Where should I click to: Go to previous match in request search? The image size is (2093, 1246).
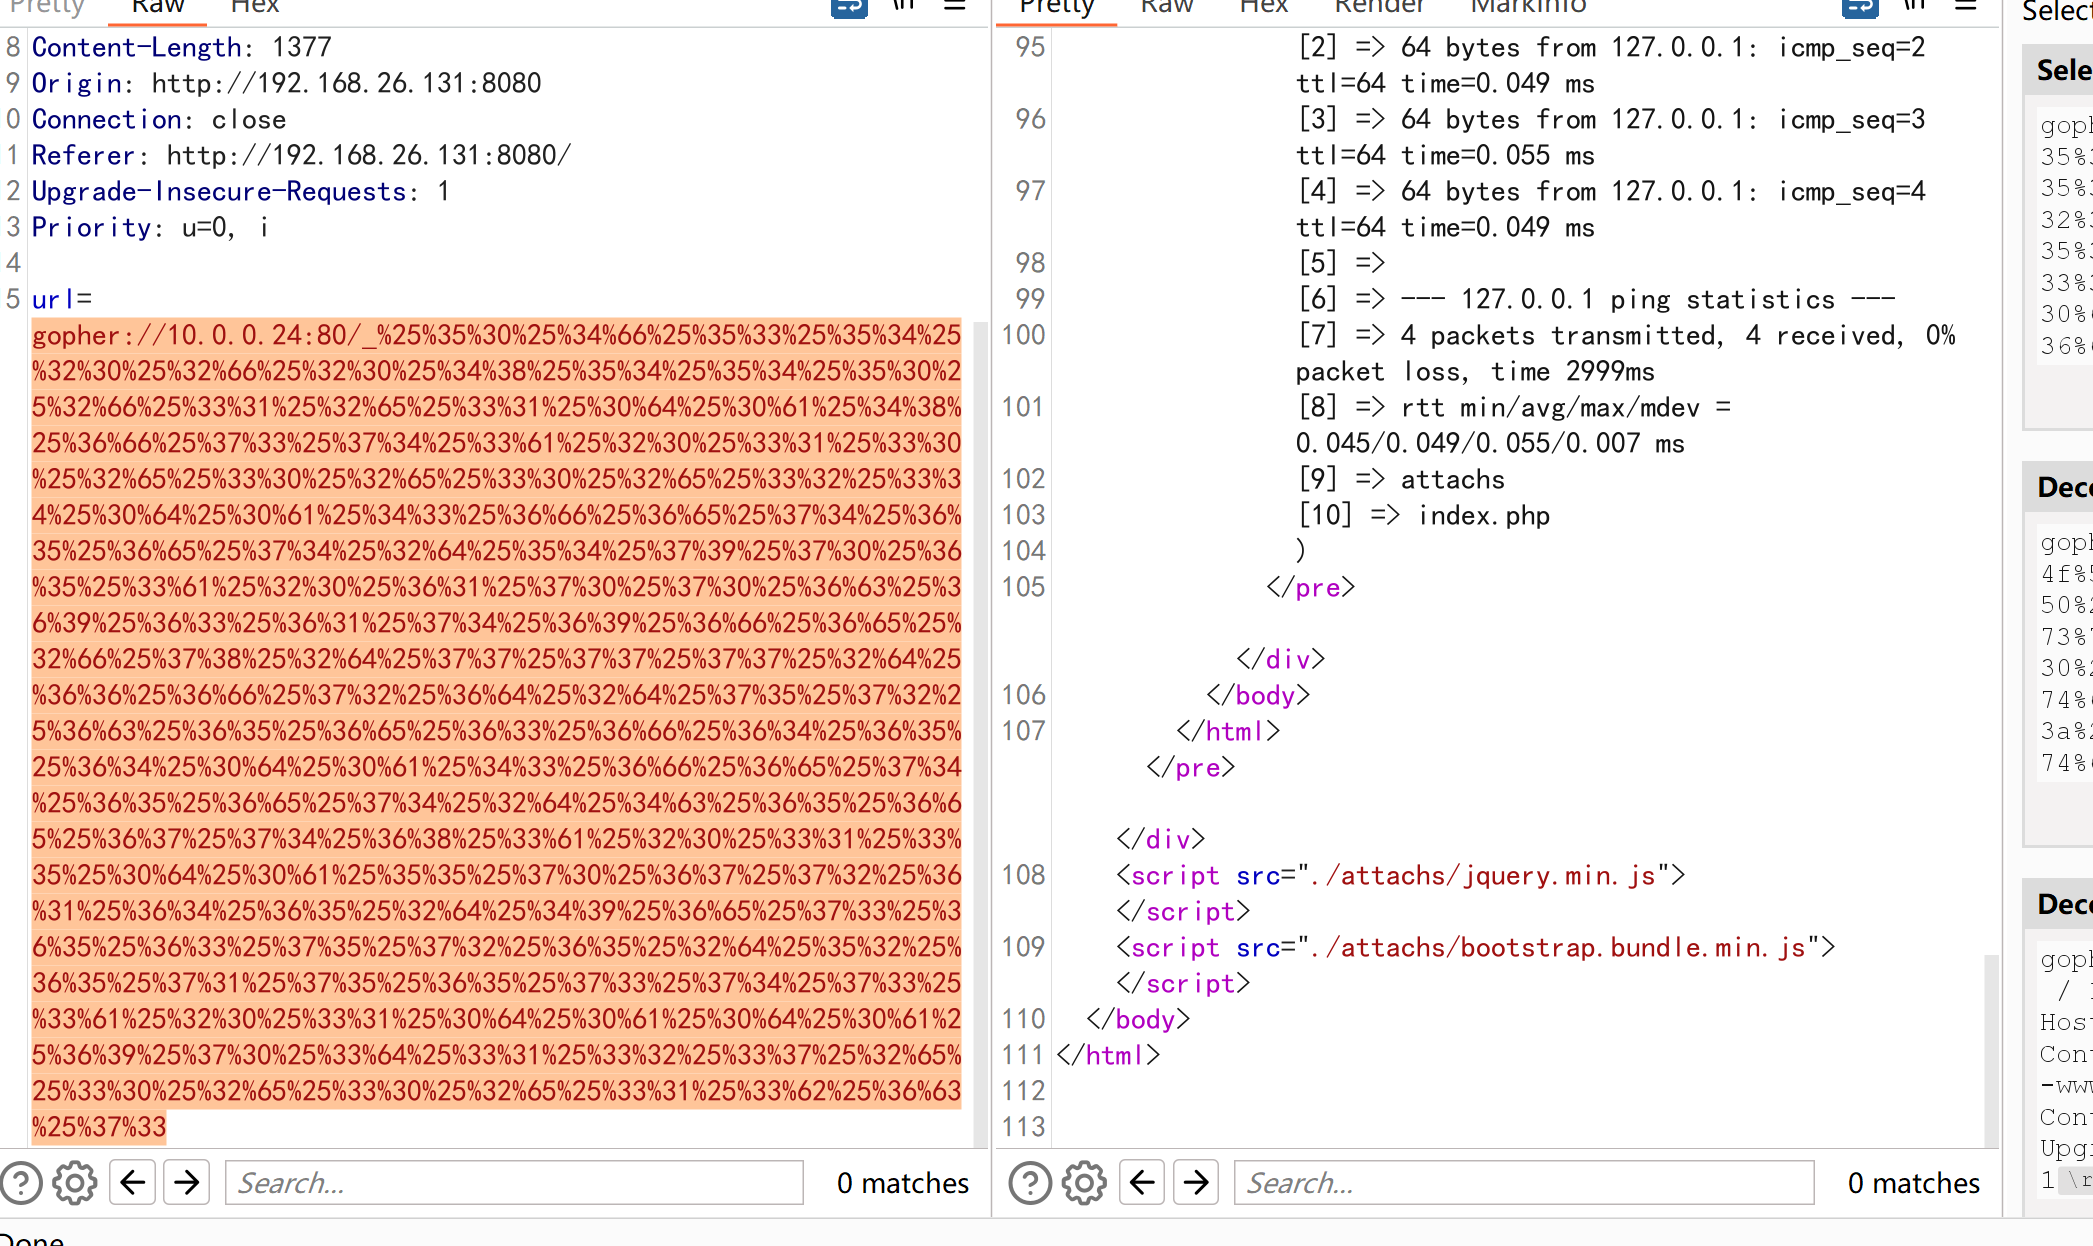pos(132,1183)
